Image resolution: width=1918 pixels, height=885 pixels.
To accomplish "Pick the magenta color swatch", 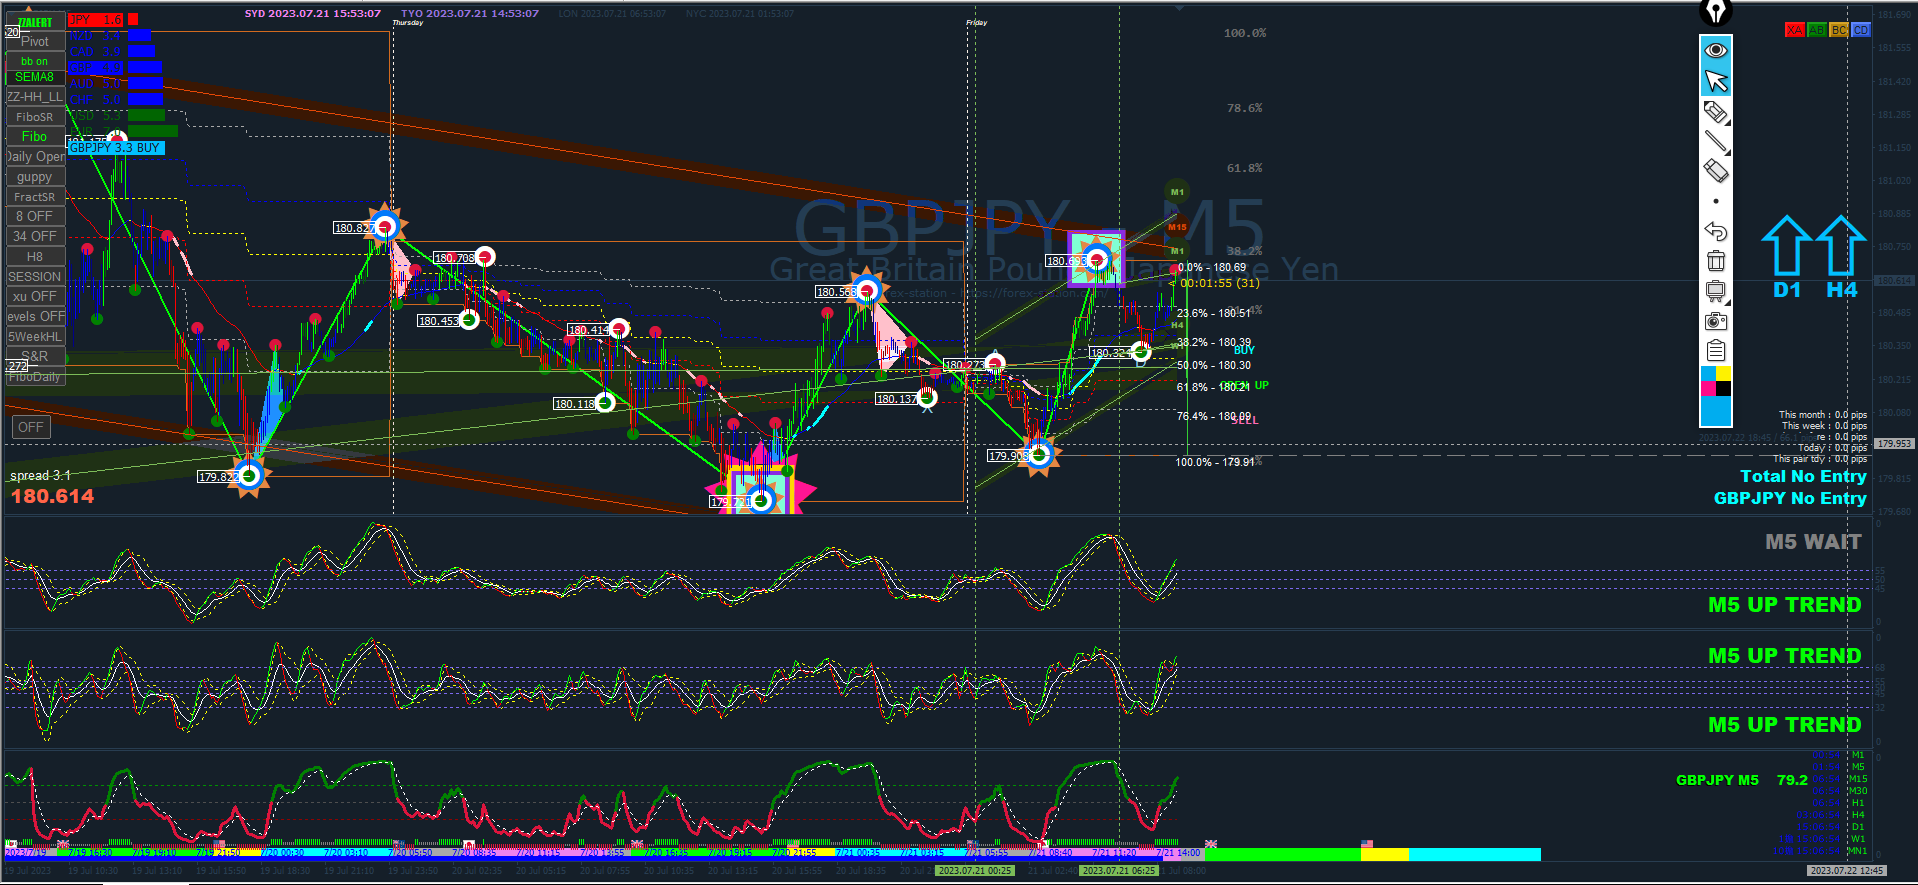I will coord(1709,388).
